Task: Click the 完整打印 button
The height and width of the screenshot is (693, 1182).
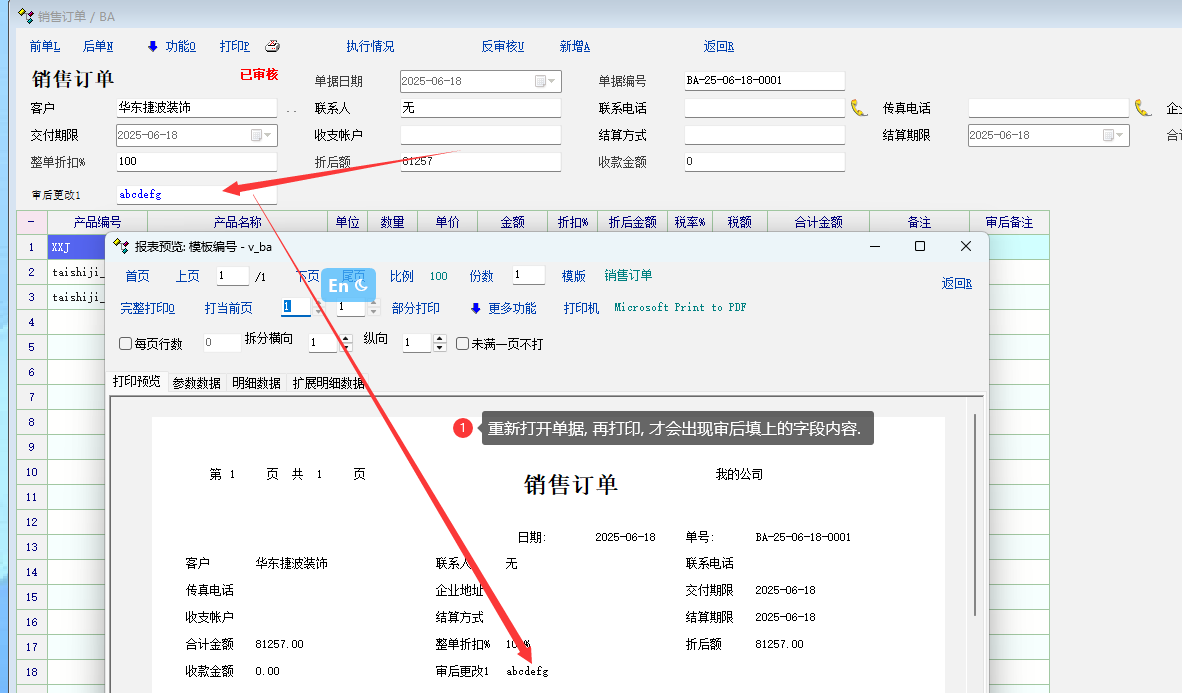Action: coord(147,308)
